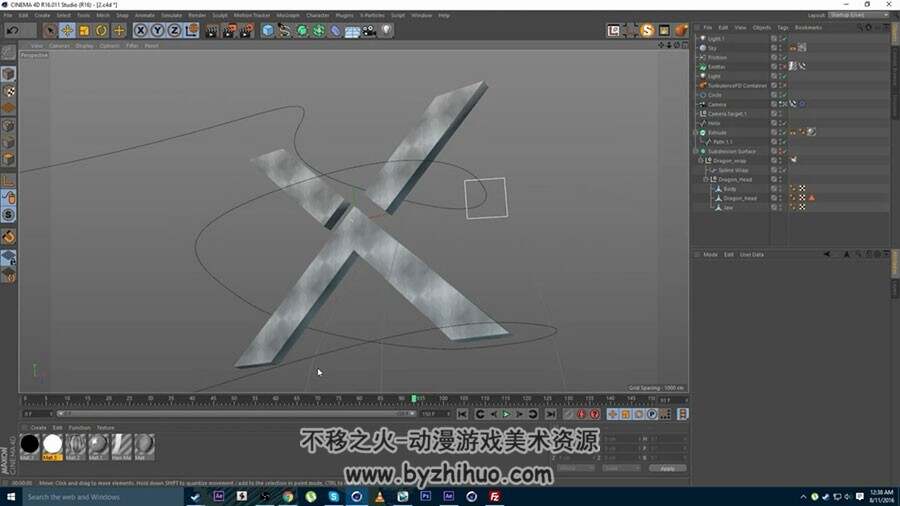
Task: Select the striped Hair Mat material
Action: [121, 445]
